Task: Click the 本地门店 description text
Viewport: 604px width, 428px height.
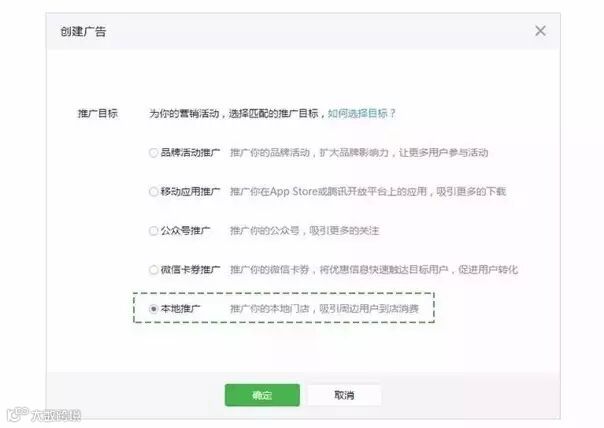Action: pyautogui.click(x=324, y=309)
